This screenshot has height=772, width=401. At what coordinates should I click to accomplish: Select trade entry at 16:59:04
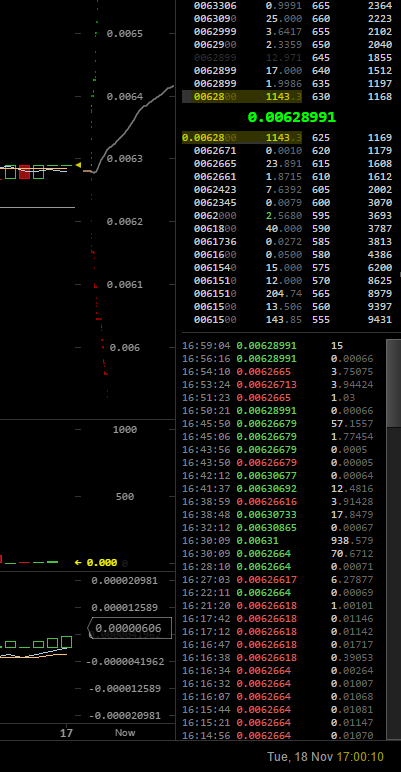coord(278,346)
